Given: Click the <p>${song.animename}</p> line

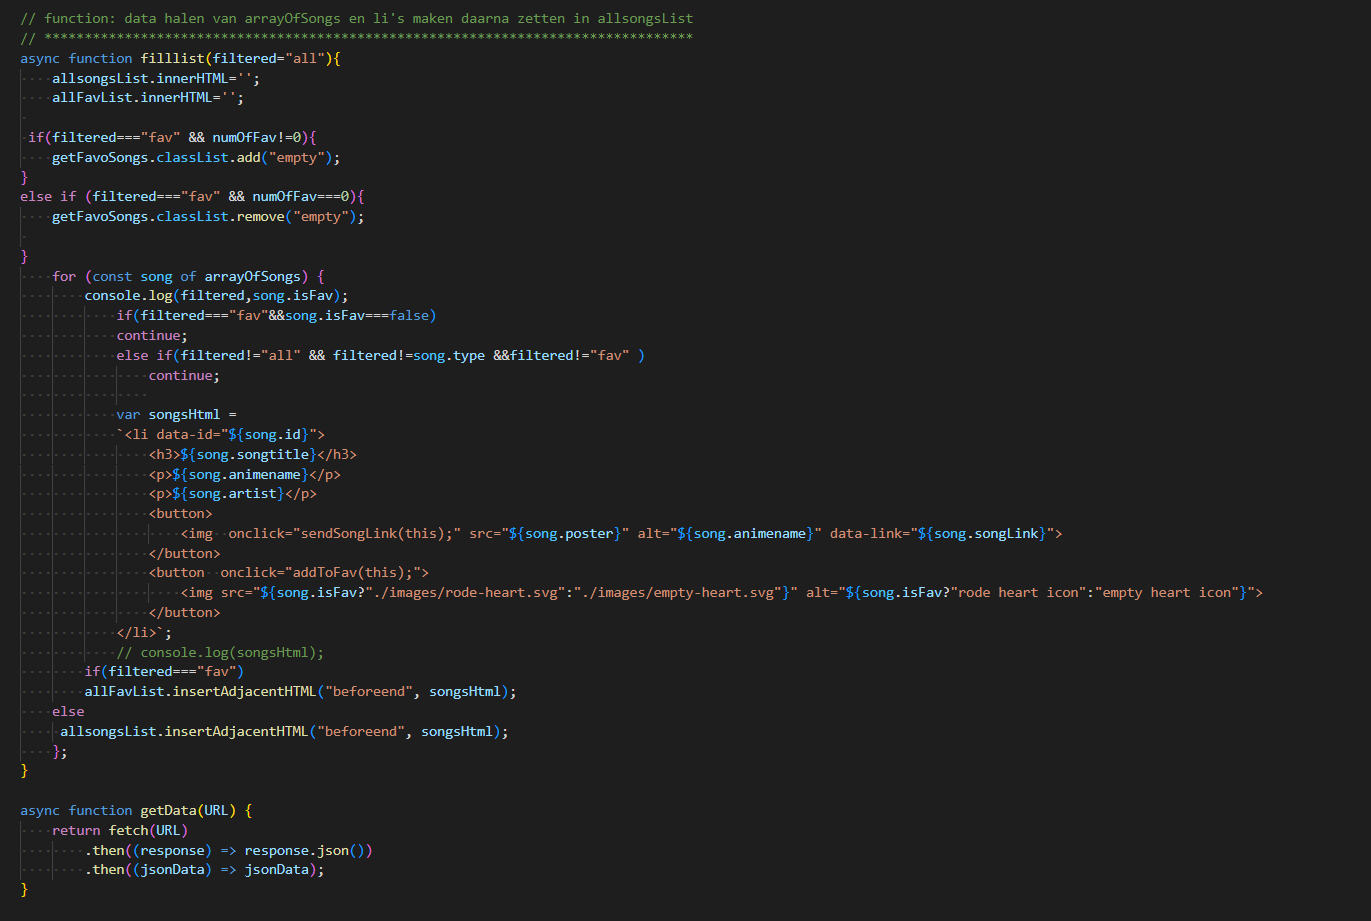Looking at the screenshot, I should pyautogui.click(x=245, y=474).
